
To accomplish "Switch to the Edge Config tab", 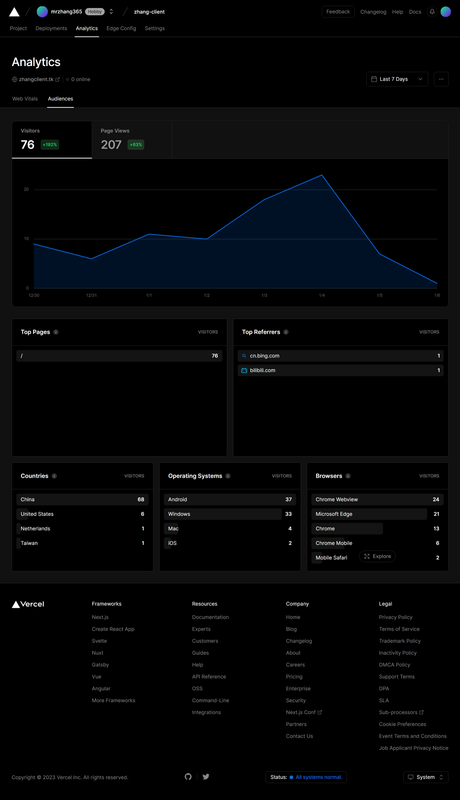I will (x=121, y=29).
